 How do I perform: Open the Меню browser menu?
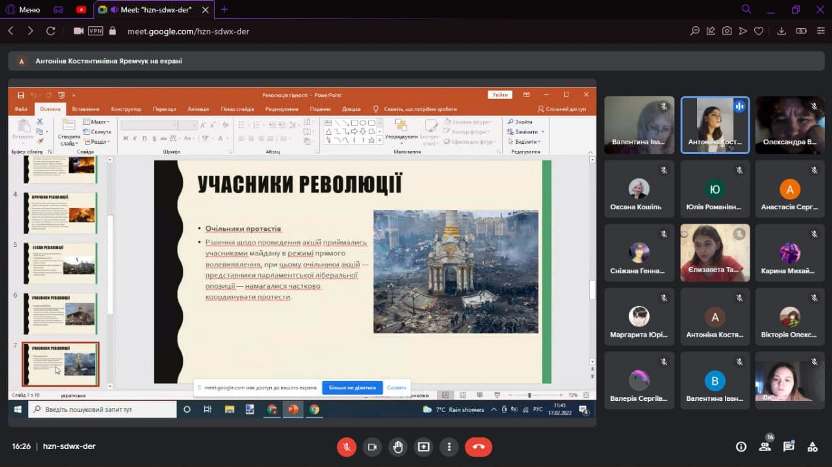[x=23, y=9]
